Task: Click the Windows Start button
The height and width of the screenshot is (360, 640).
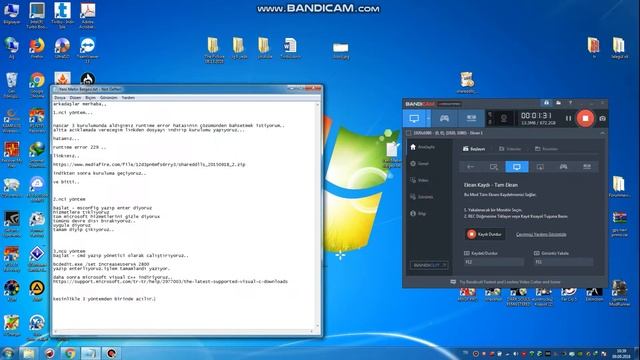Action: tap(8, 353)
